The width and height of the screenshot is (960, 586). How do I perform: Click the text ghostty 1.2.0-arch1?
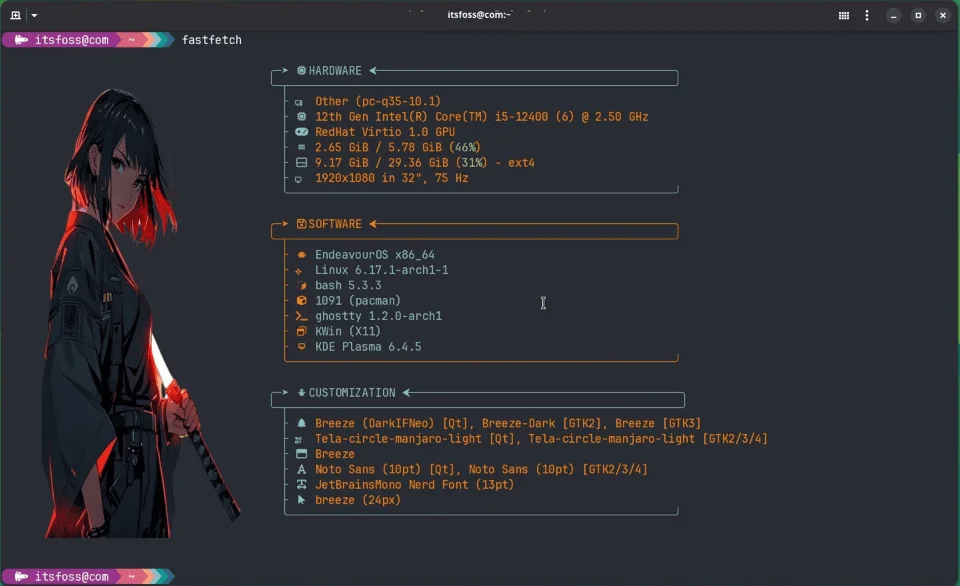tap(378, 316)
